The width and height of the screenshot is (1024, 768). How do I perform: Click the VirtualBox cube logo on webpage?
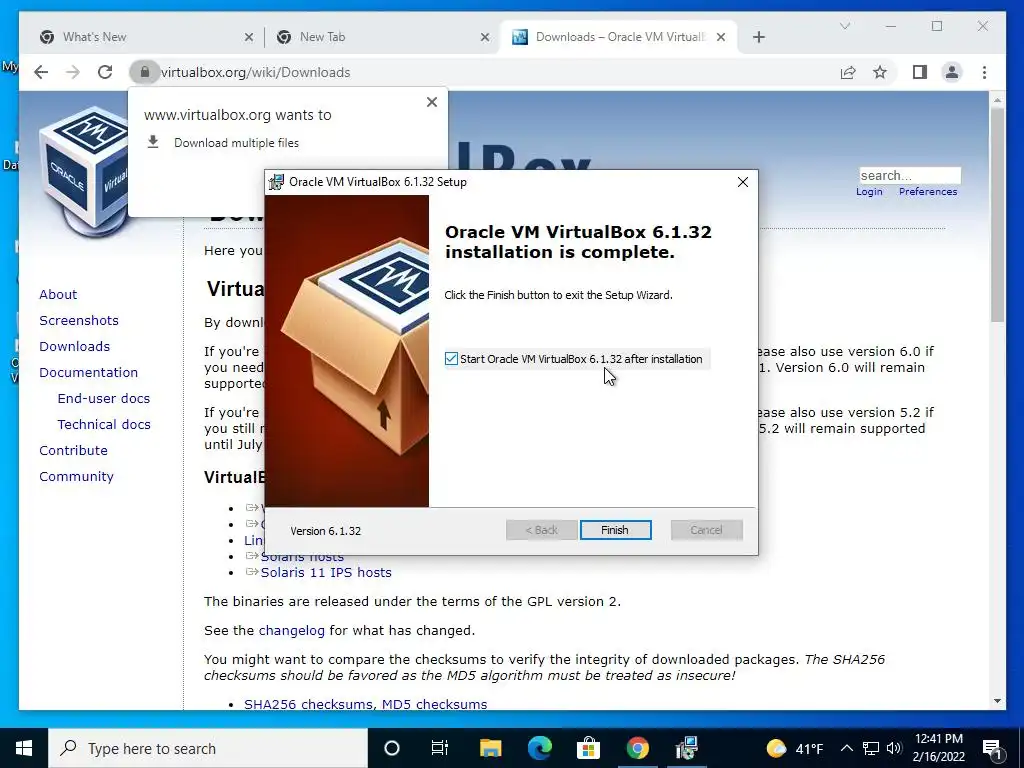pyautogui.click(x=84, y=171)
